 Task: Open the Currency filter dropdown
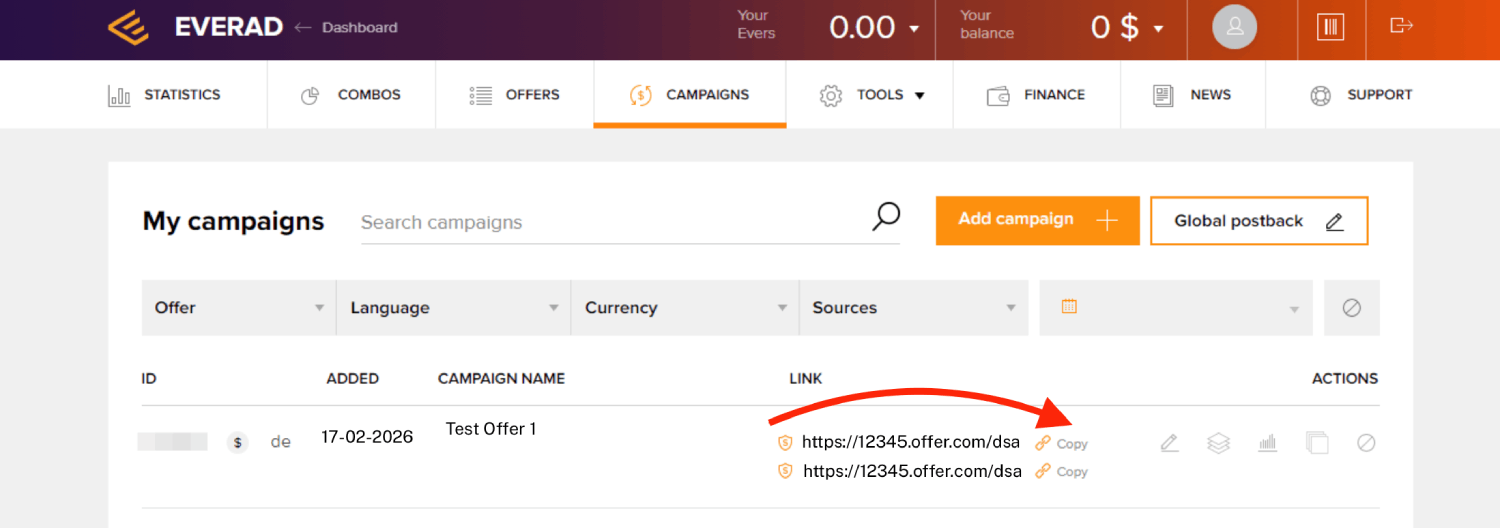(x=685, y=308)
